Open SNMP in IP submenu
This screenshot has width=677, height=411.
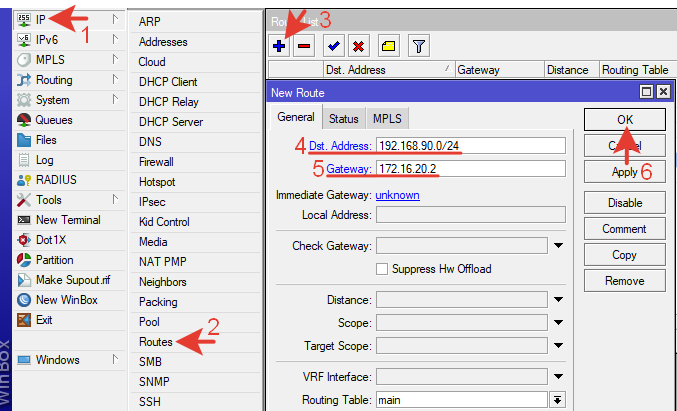(154, 382)
